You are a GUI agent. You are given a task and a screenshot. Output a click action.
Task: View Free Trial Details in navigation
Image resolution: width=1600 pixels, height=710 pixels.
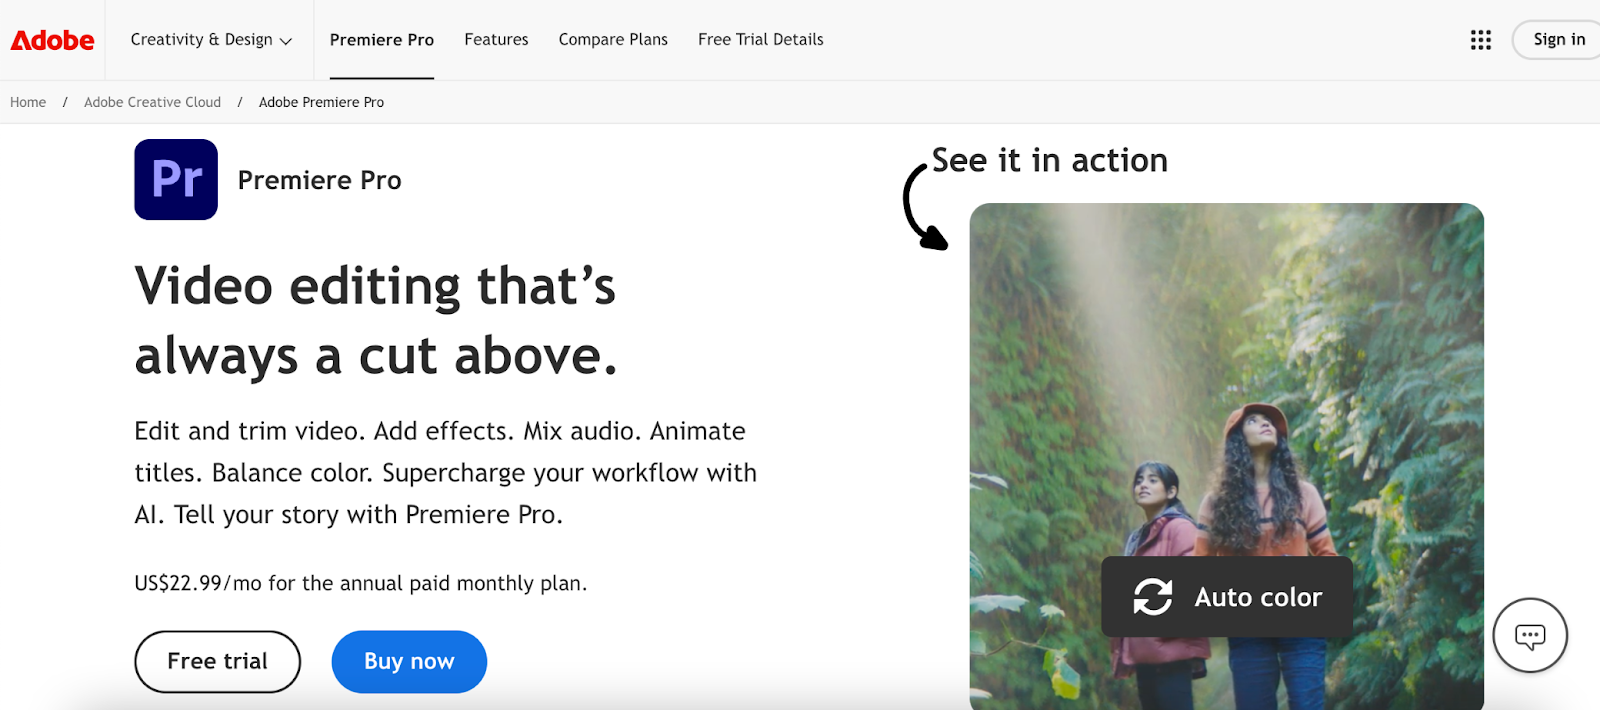pos(760,40)
